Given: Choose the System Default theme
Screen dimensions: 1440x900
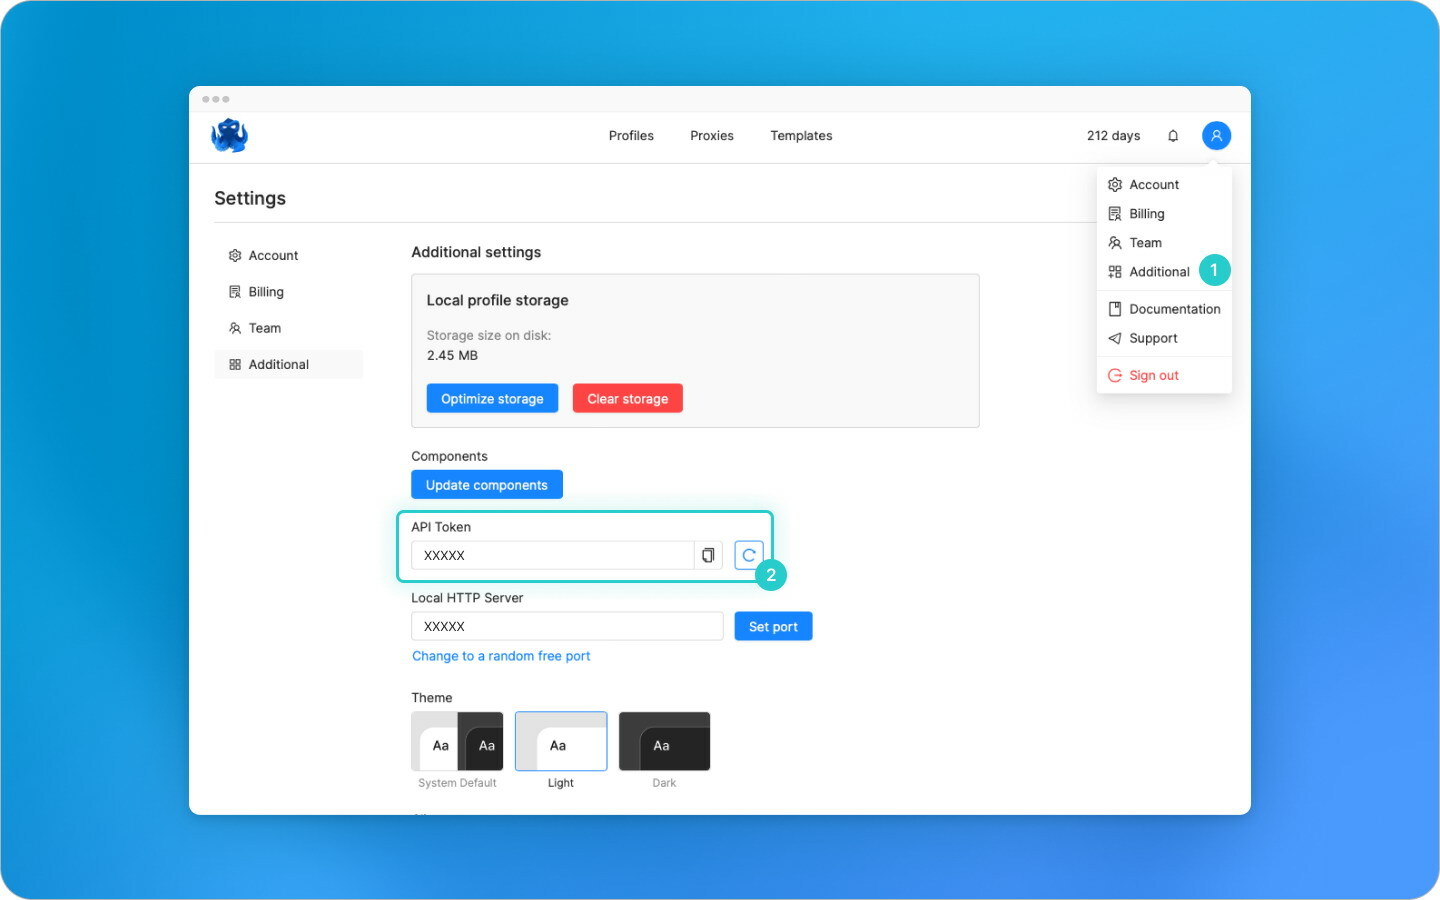Looking at the screenshot, I should point(457,741).
